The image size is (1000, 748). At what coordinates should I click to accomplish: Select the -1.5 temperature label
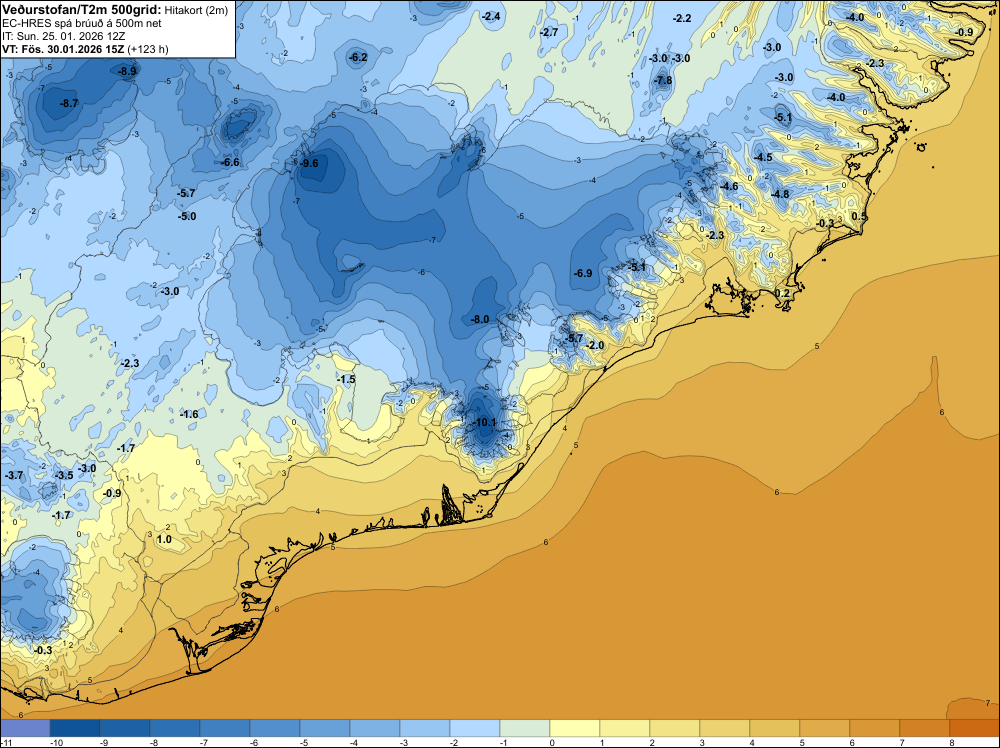tap(346, 379)
